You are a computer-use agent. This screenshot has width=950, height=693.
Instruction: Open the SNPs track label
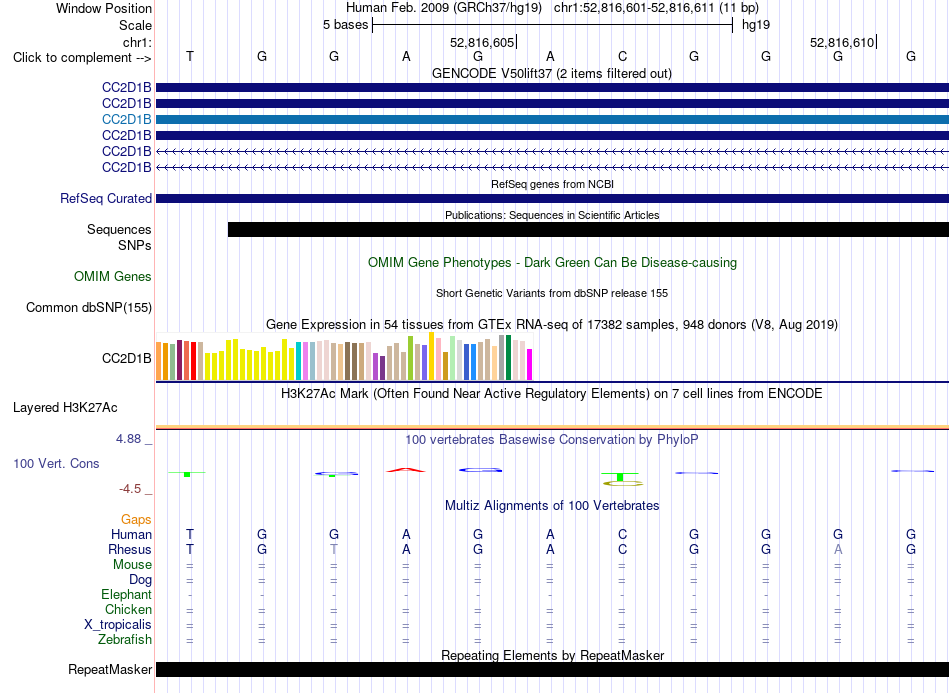(135, 245)
